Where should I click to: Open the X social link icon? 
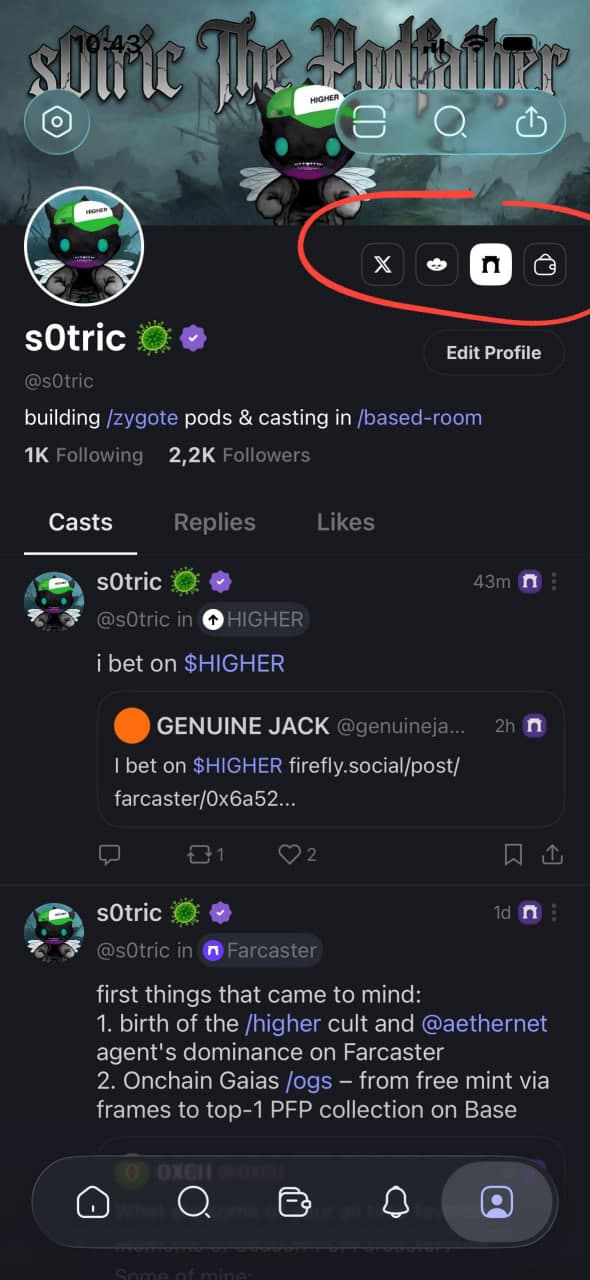[x=382, y=264]
